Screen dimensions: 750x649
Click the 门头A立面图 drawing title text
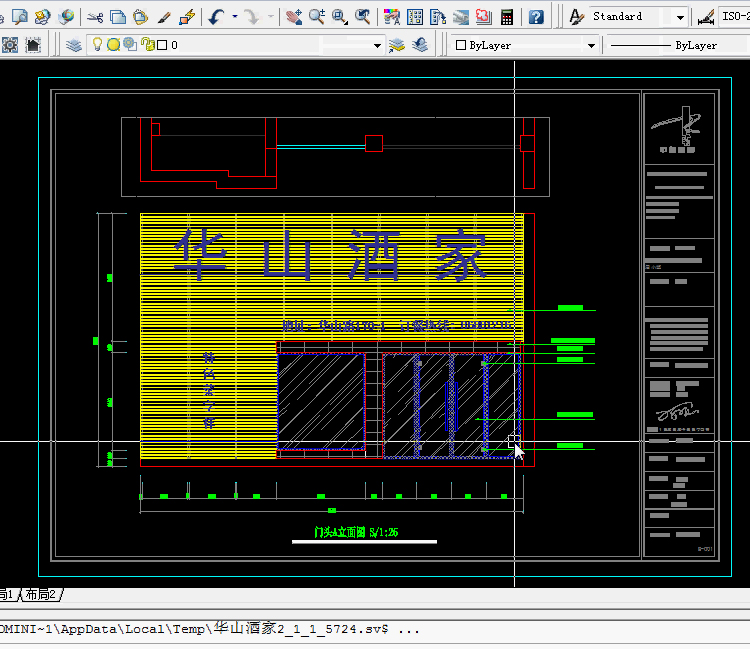click(356, 532)
